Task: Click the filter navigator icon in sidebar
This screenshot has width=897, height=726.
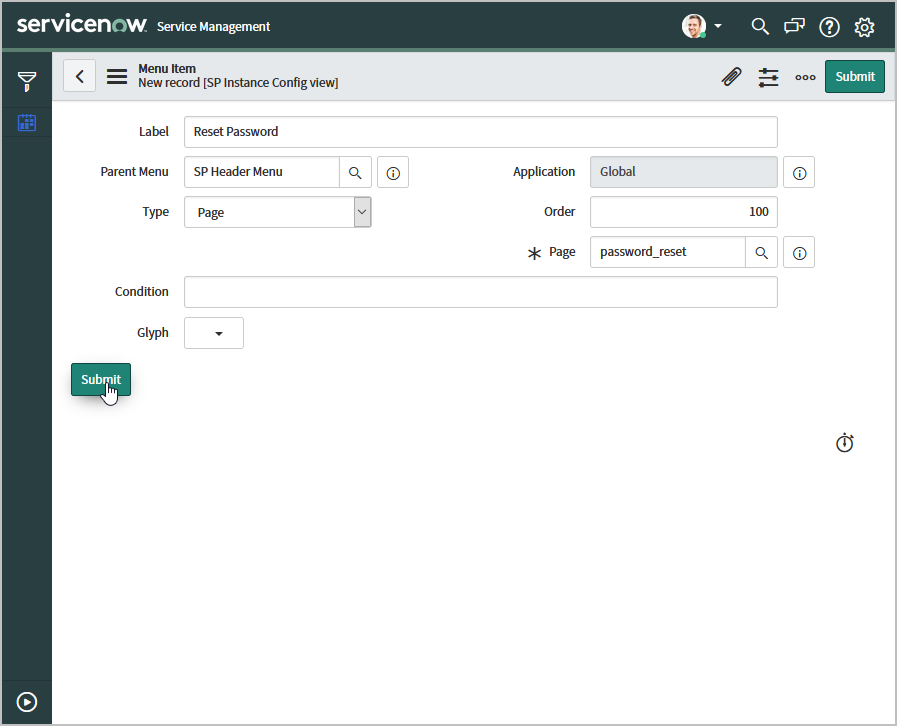Action: click(27, 81)
